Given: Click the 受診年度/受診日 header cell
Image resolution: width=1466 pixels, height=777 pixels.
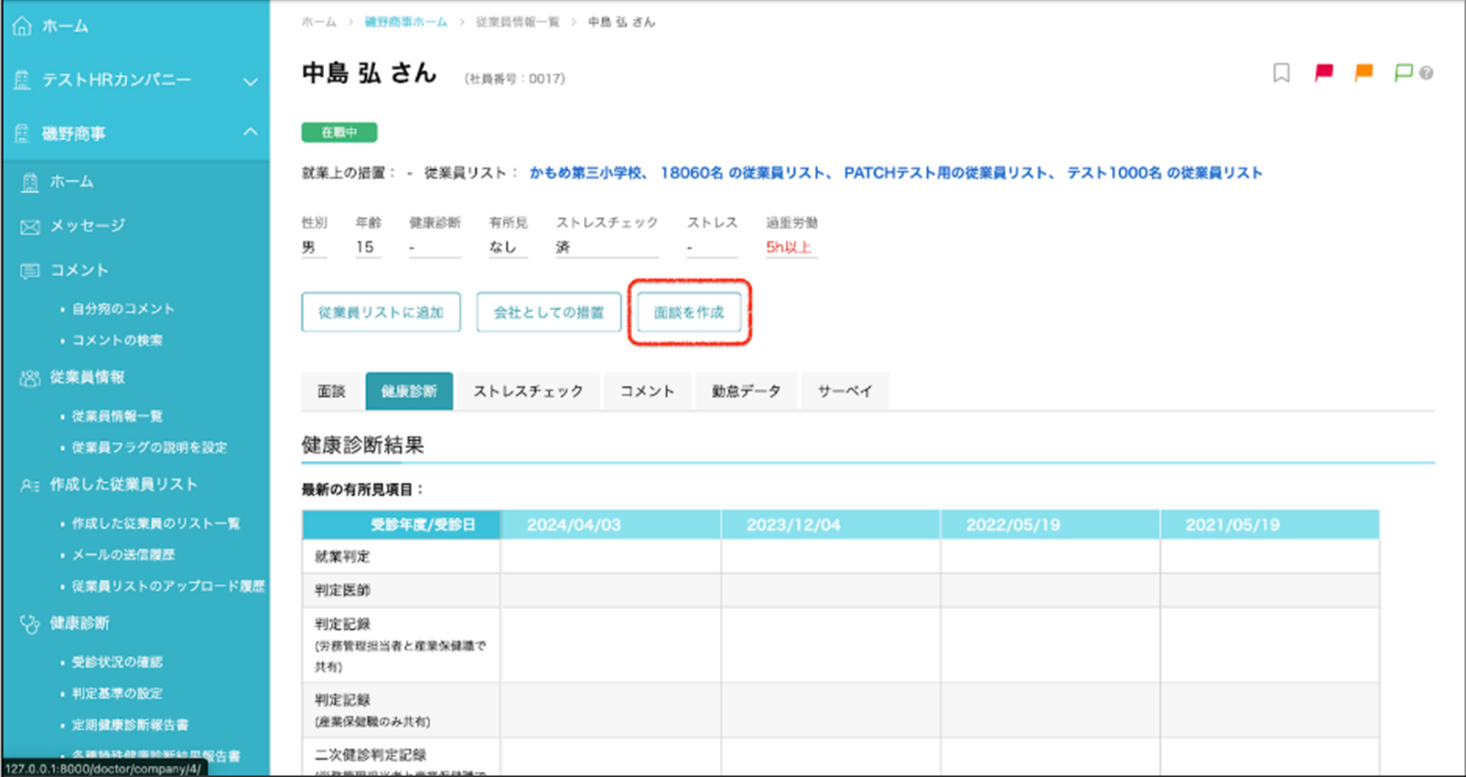Looking at the screenshot, I should pos(401,525).
